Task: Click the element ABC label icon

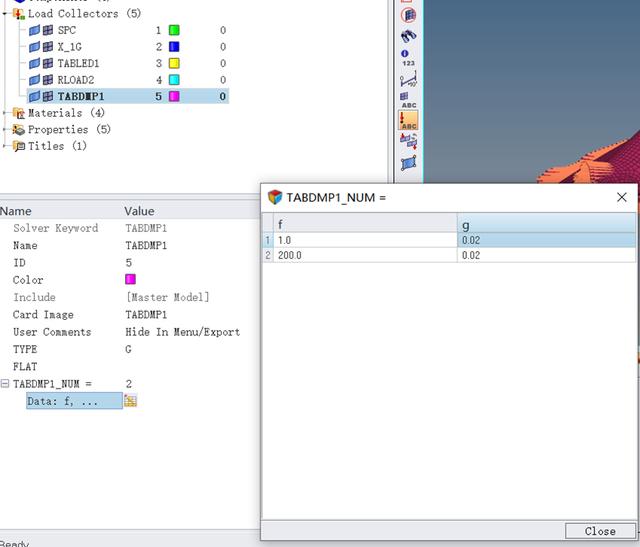Action: pyautogui.click(x=408, y=100)
